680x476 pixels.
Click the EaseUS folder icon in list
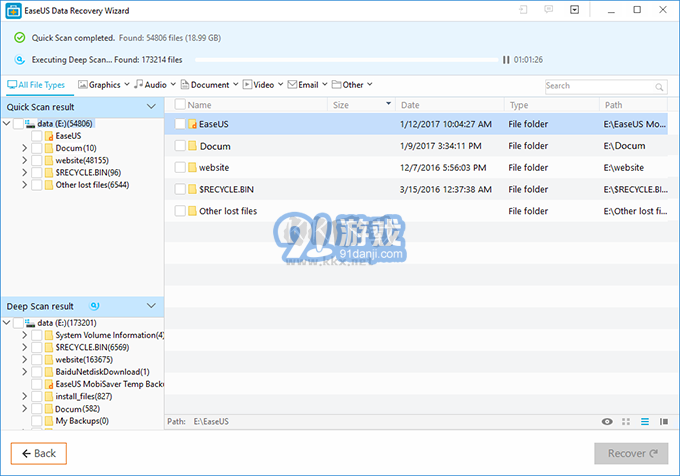pyautogui.click(x=193, y=124)
